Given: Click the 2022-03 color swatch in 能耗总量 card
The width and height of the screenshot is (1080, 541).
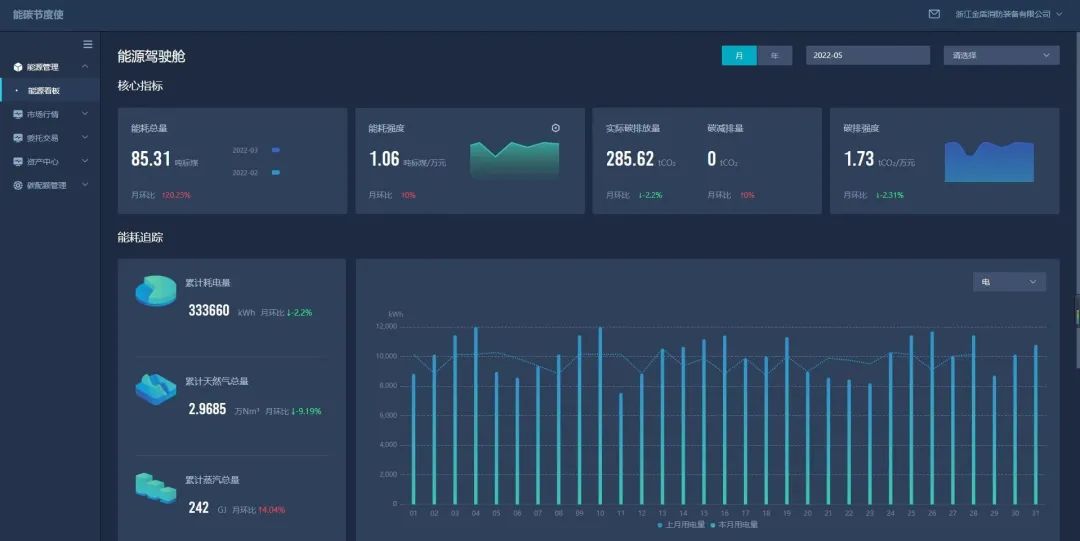Looking at the screenshot, I should (x=275, y=150).
